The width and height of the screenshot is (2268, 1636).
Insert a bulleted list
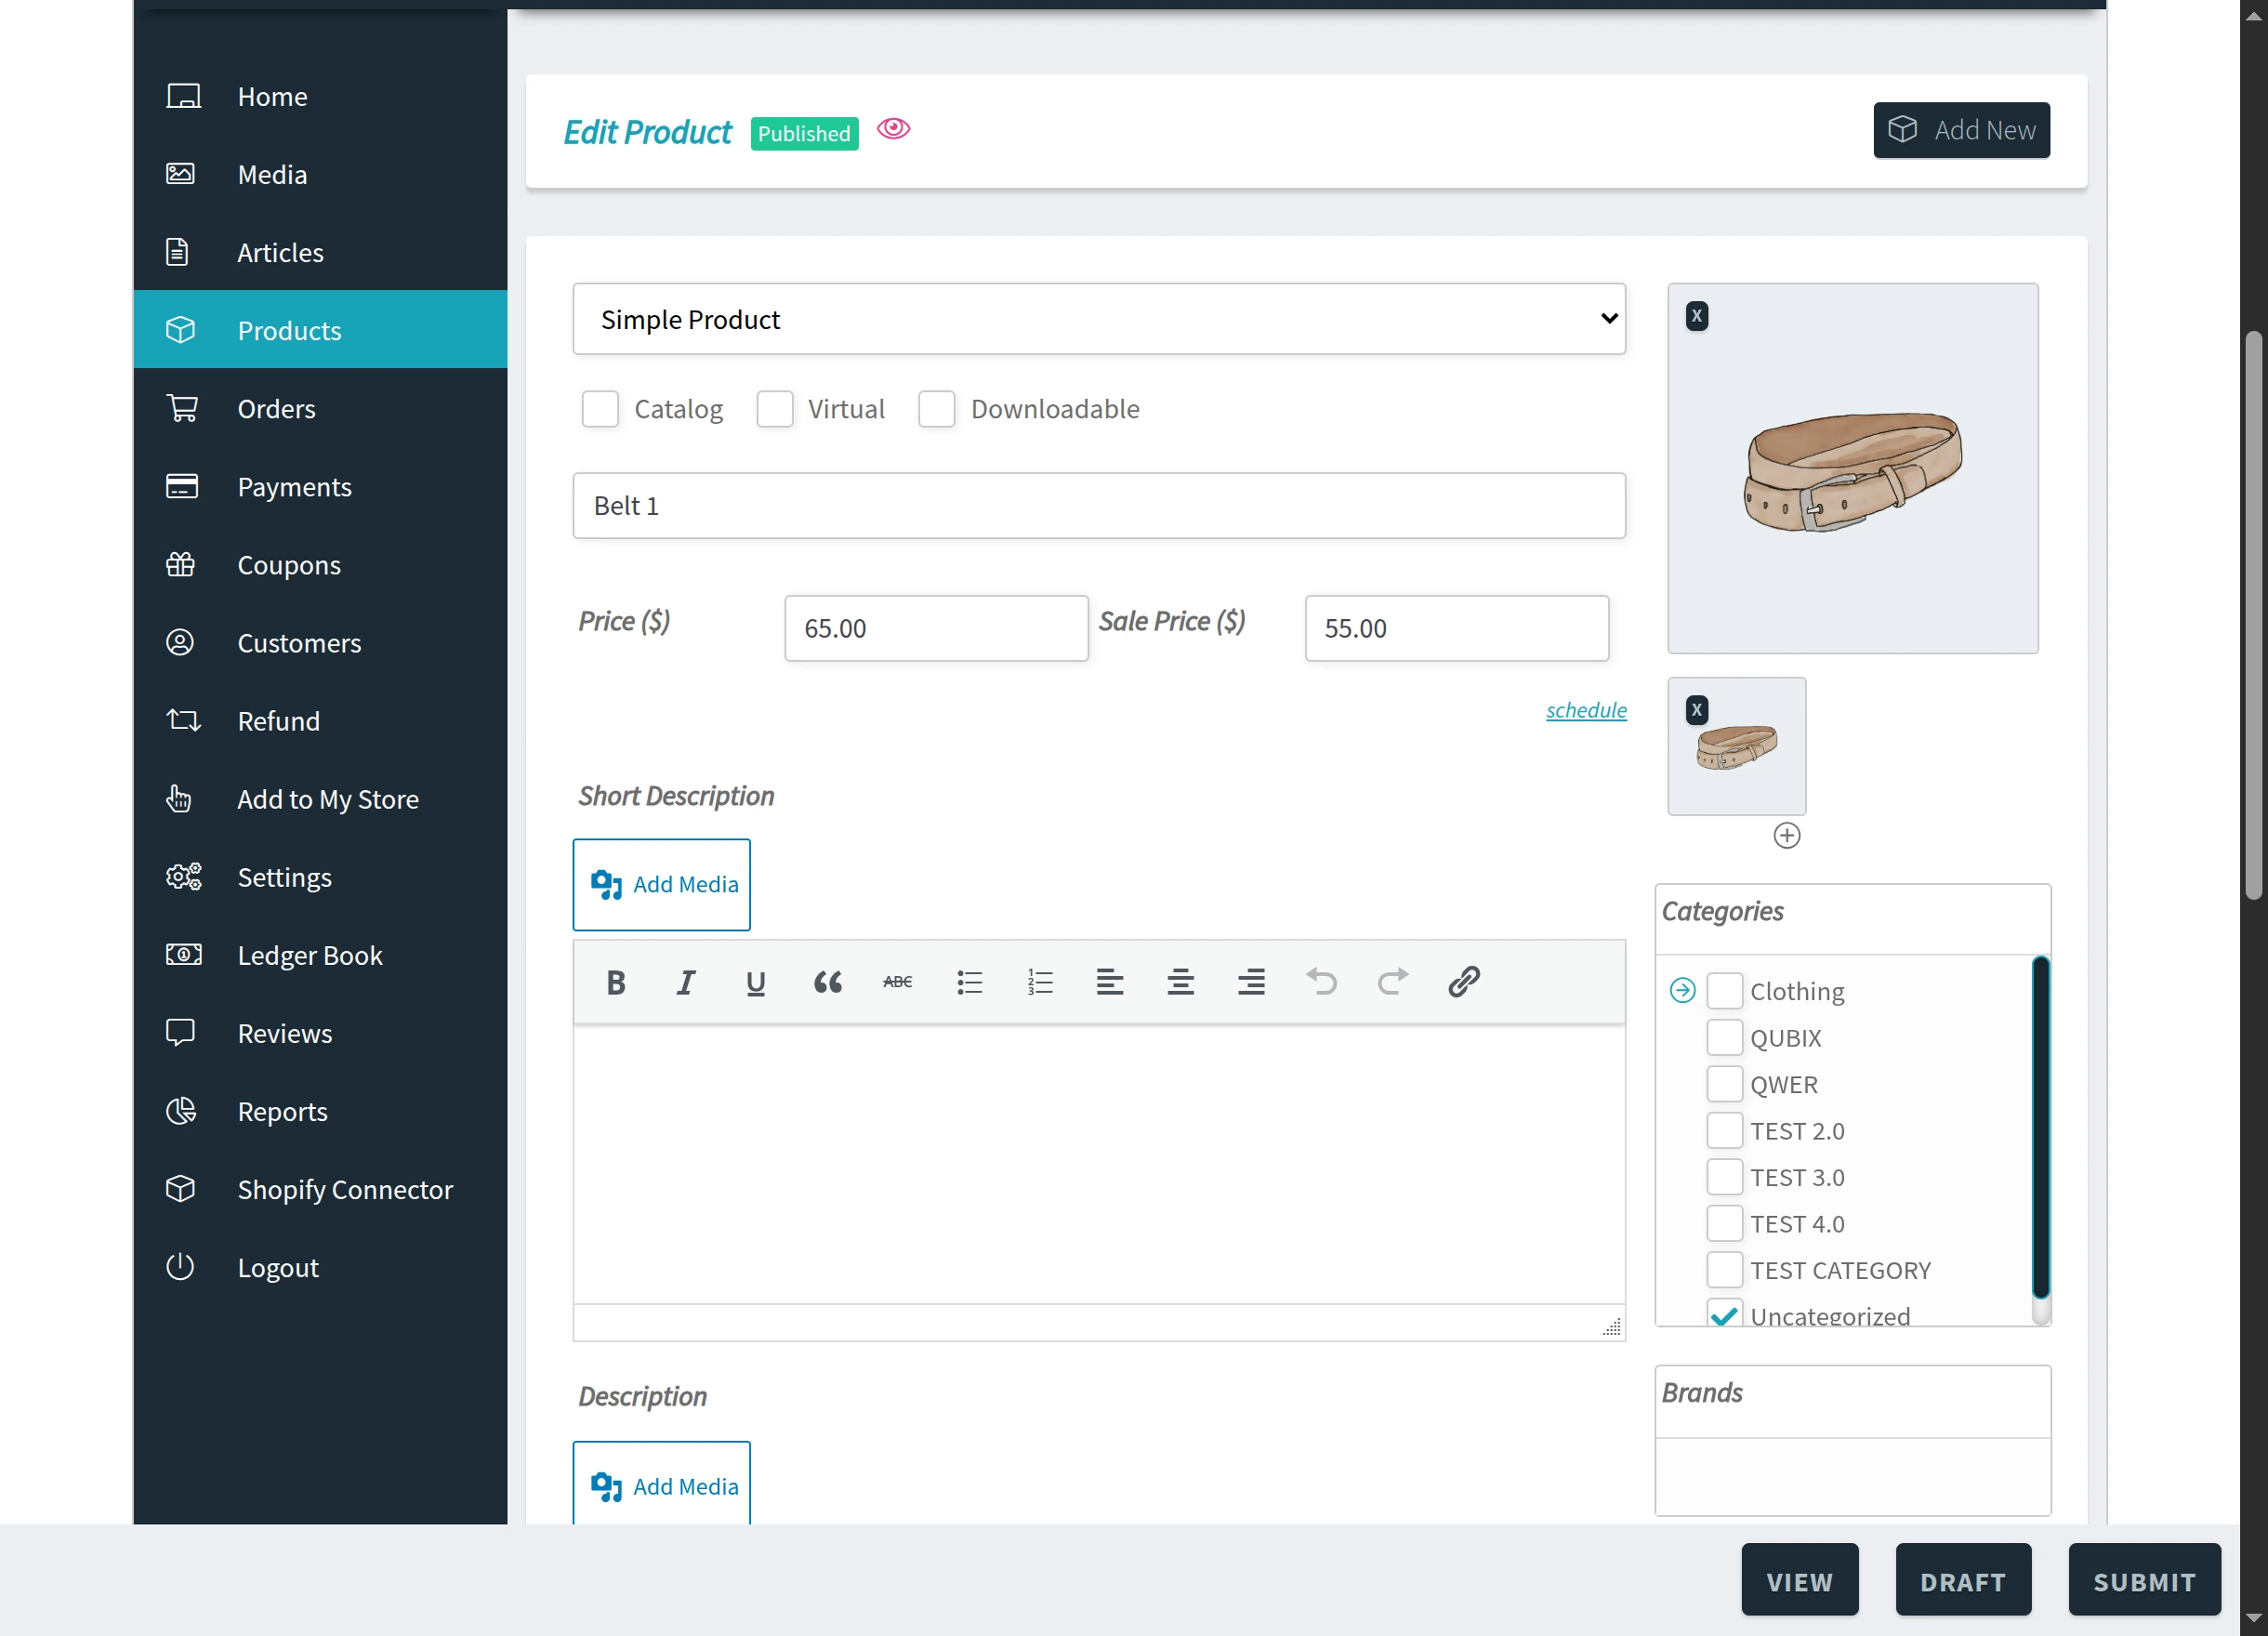coord(969,982)
